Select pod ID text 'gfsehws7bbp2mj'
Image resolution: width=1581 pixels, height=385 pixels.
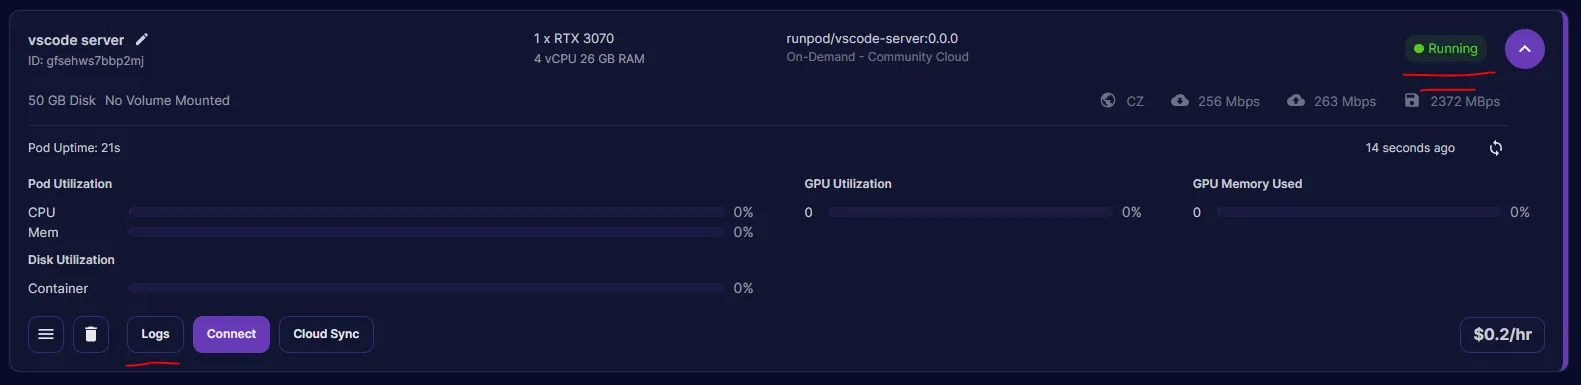click(x=95, y=61)
